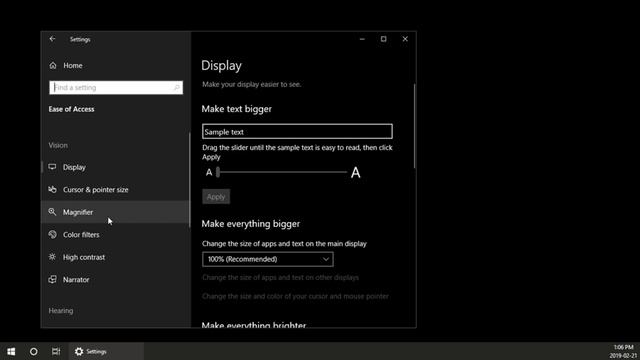The height and width of the screenshot is (360, 640).
Task: Click the Vision section label
Action: pyautogui.click(x=58, y=145)
